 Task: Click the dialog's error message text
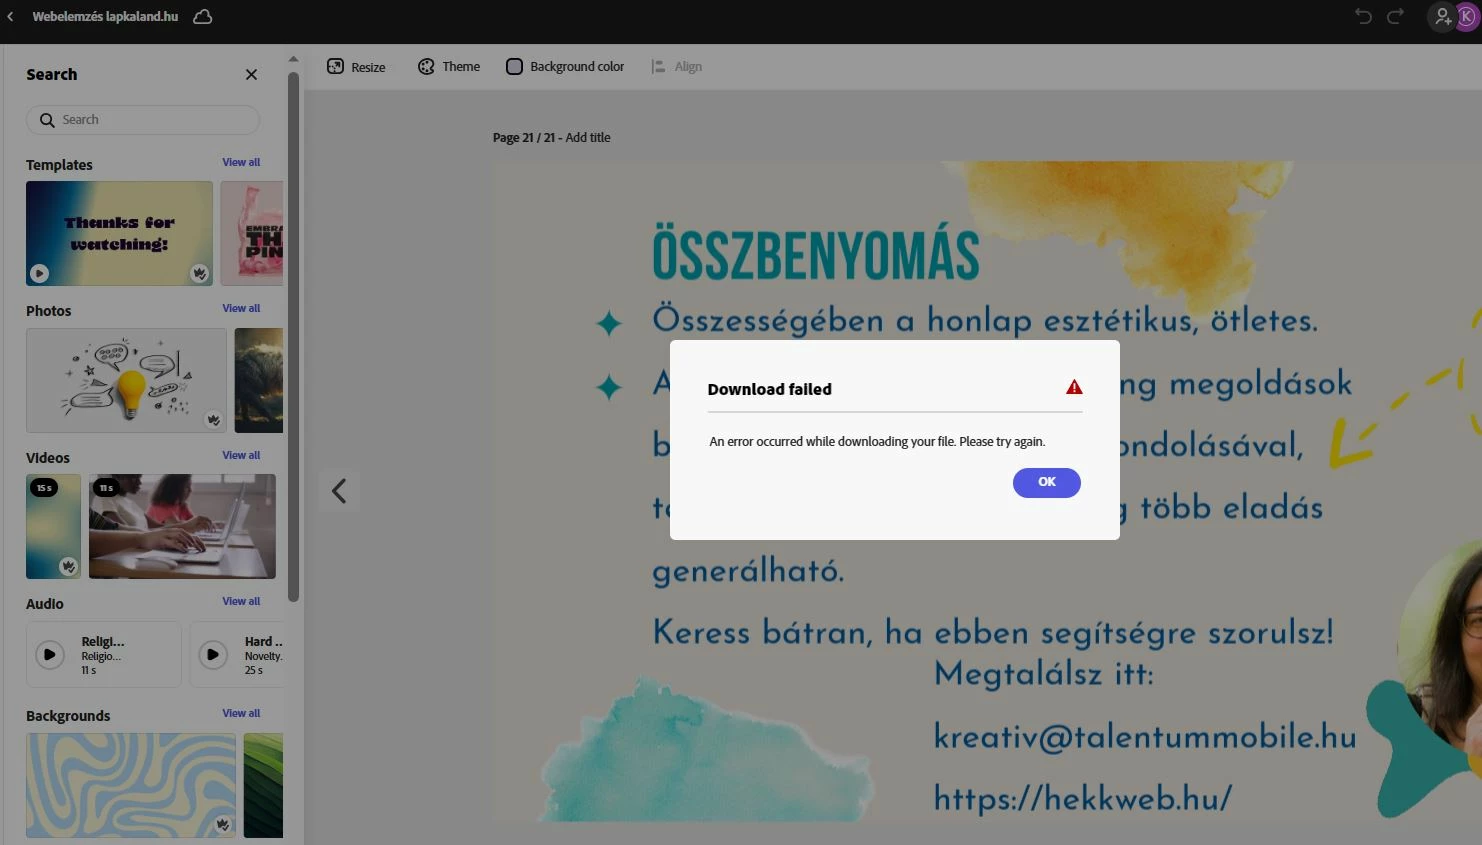(877, 441)
